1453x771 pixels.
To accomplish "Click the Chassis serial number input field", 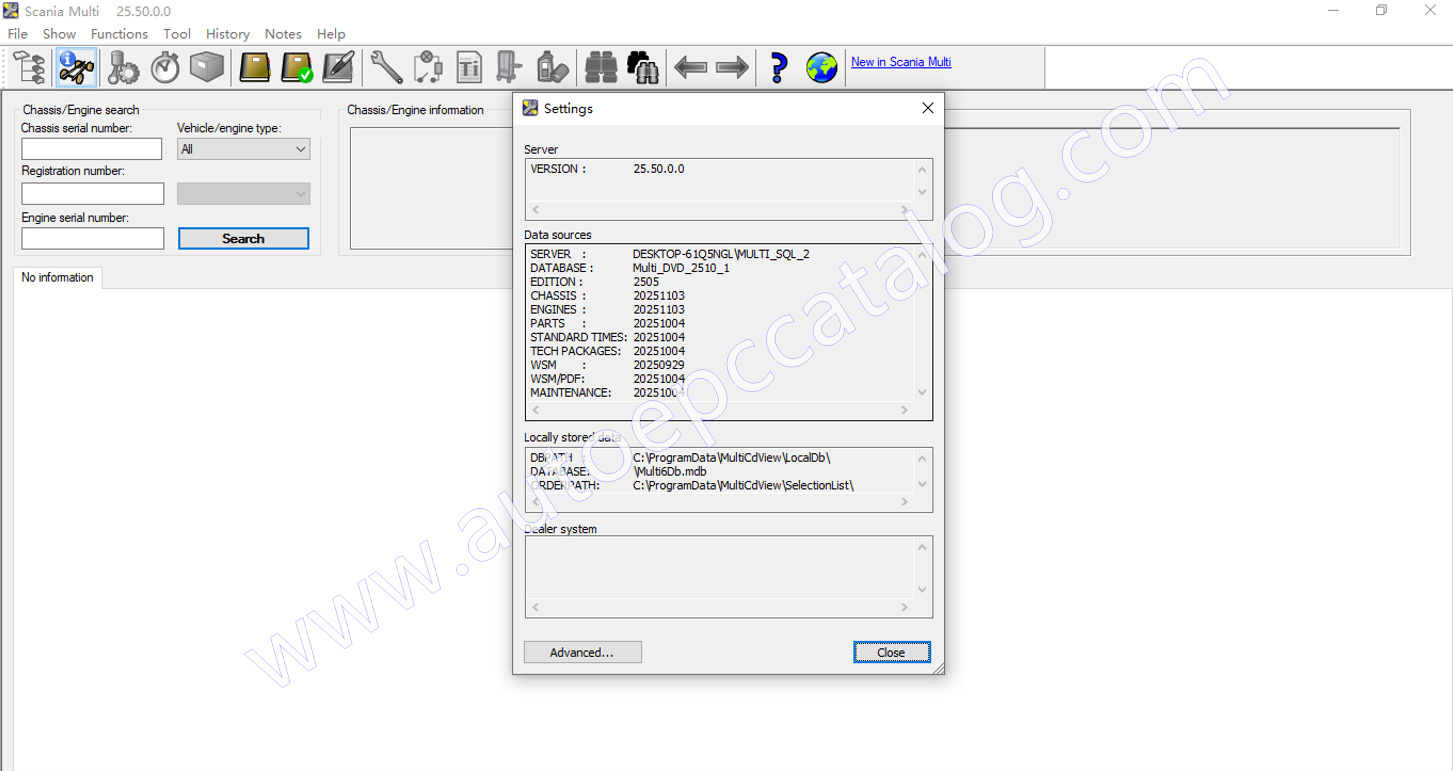I will 91,149.
